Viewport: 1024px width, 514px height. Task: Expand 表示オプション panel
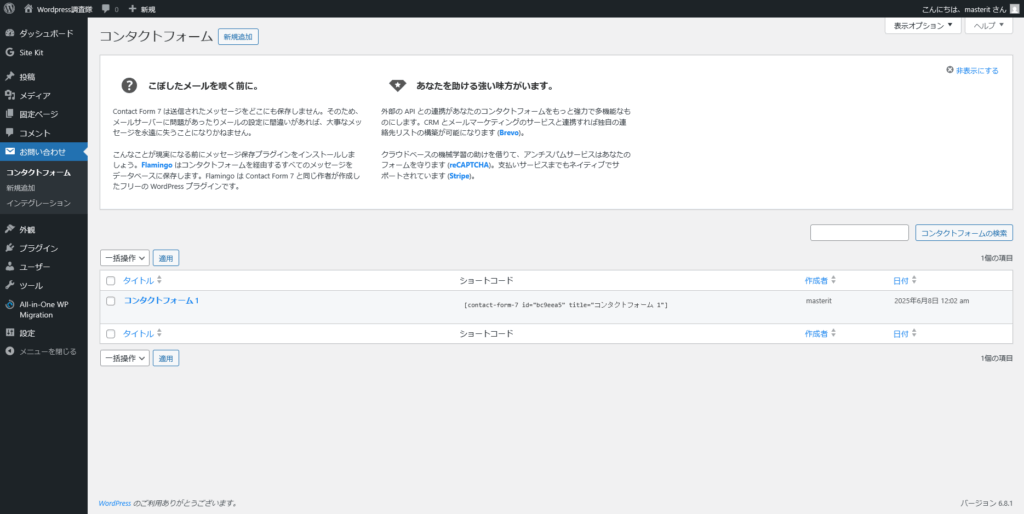pyautogui.click(x=923, y=25)
